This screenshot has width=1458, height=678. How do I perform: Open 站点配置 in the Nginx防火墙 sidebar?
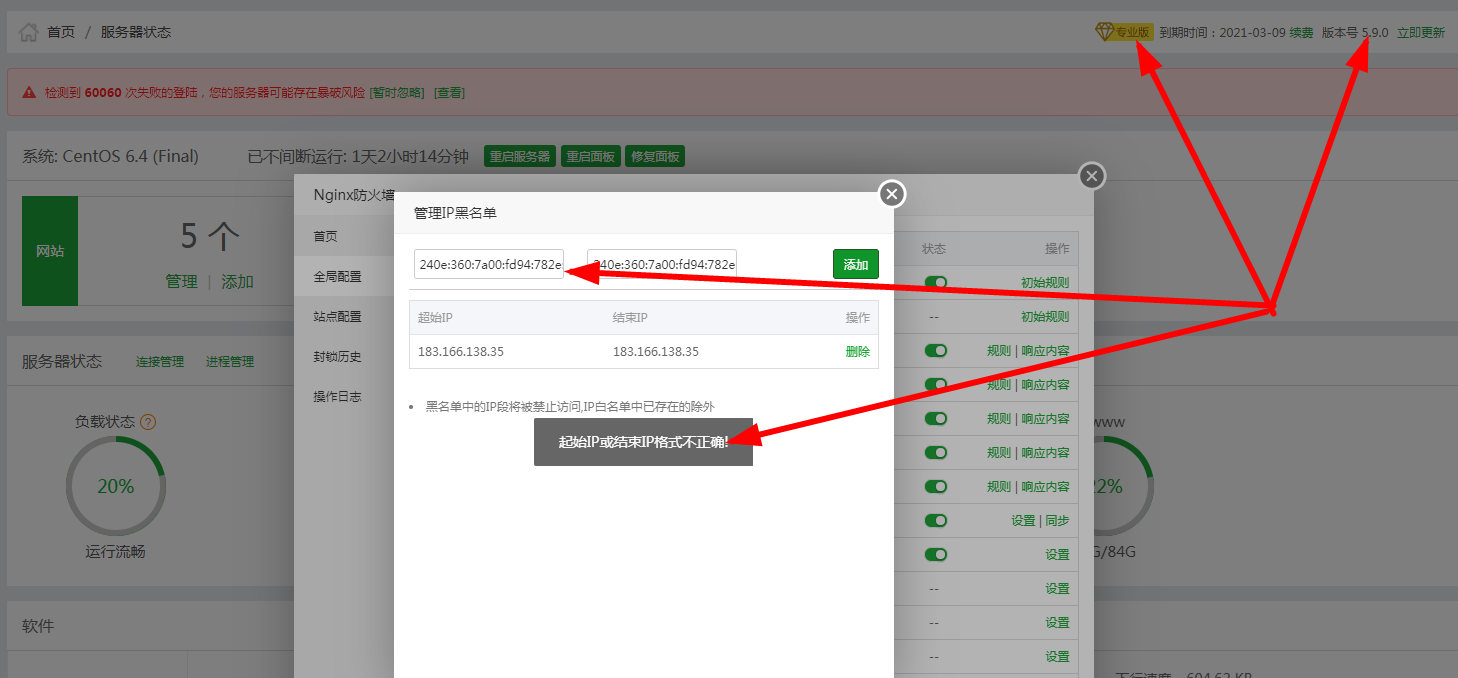[344, 316]
